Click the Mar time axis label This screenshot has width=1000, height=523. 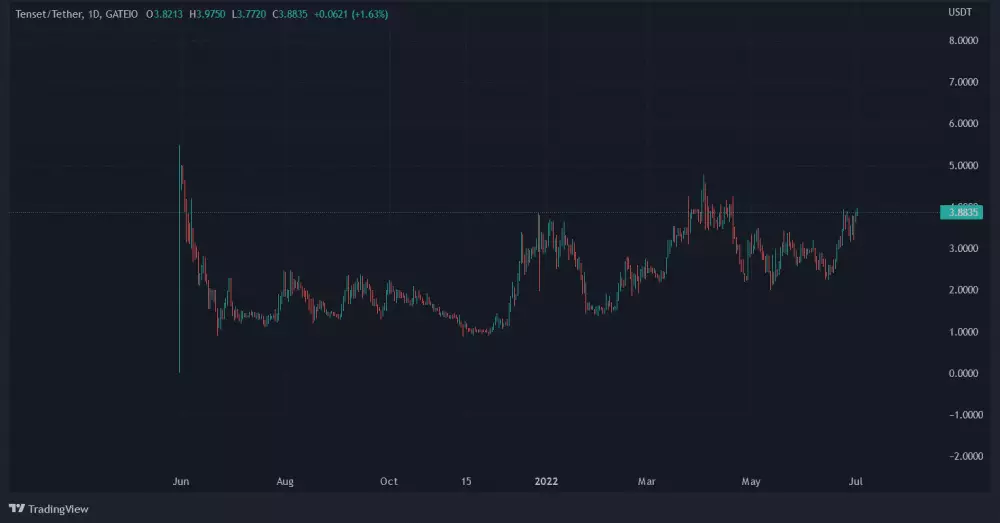pos(646,482)
